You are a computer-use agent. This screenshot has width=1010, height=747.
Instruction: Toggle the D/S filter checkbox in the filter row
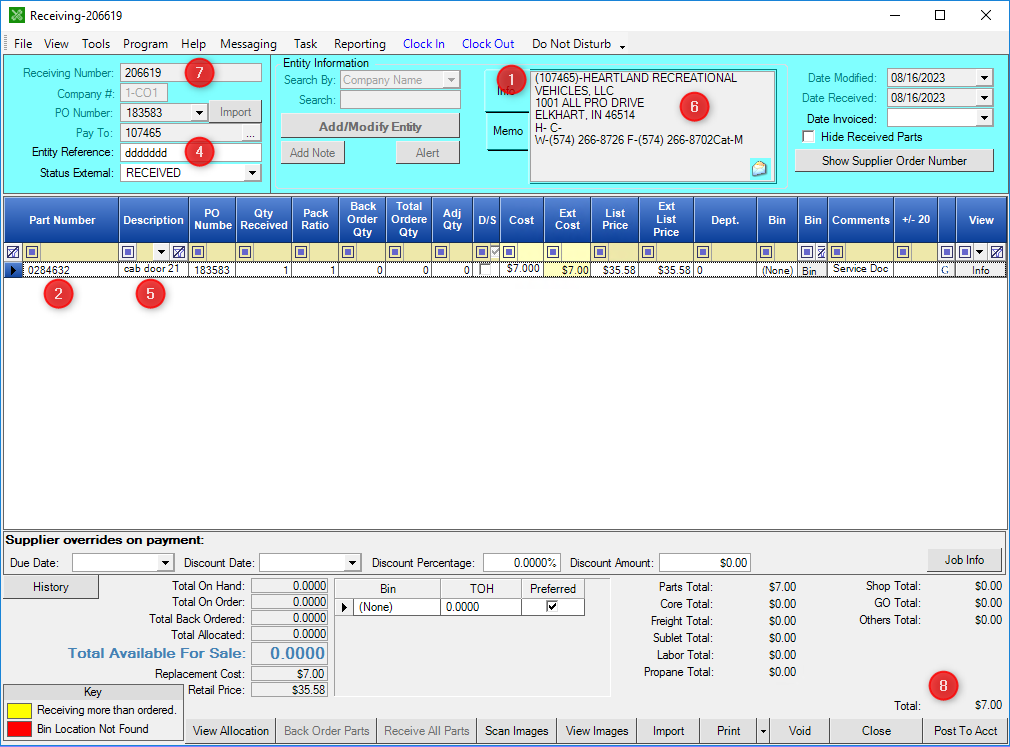[x=495, y=252]
